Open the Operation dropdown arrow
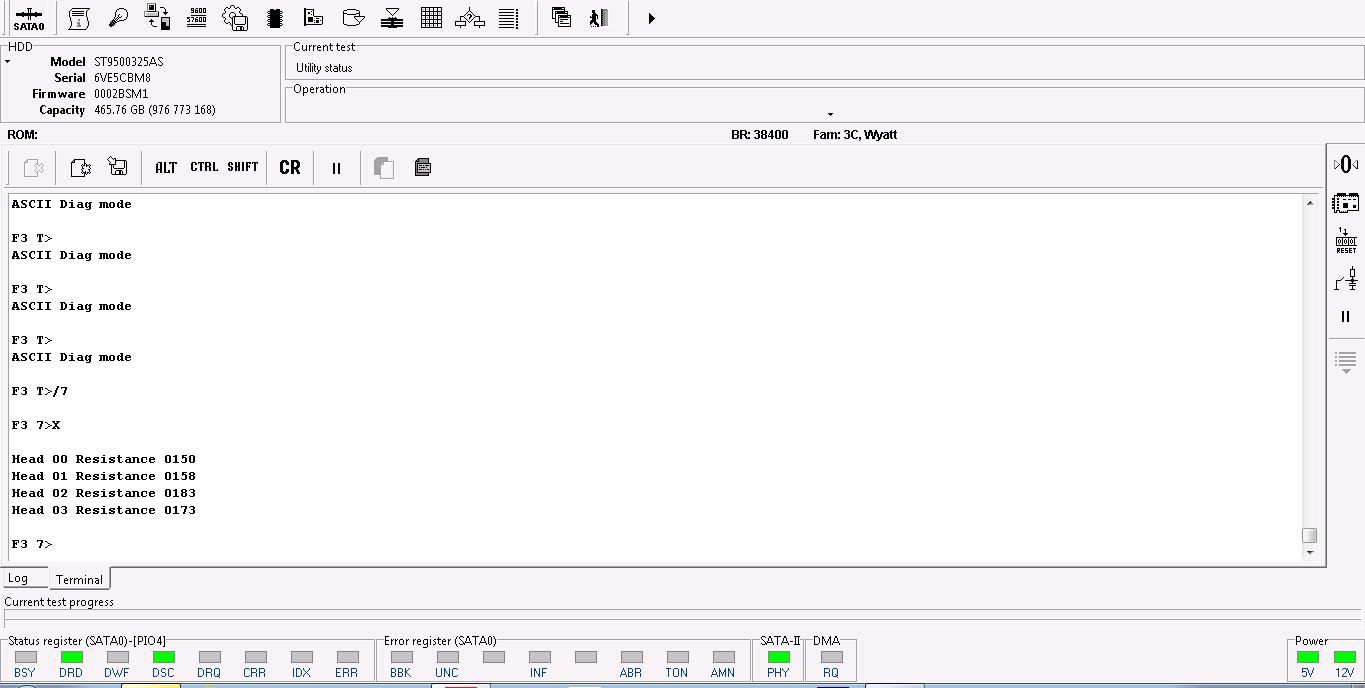1365x688 pixels. coord(830,114)
